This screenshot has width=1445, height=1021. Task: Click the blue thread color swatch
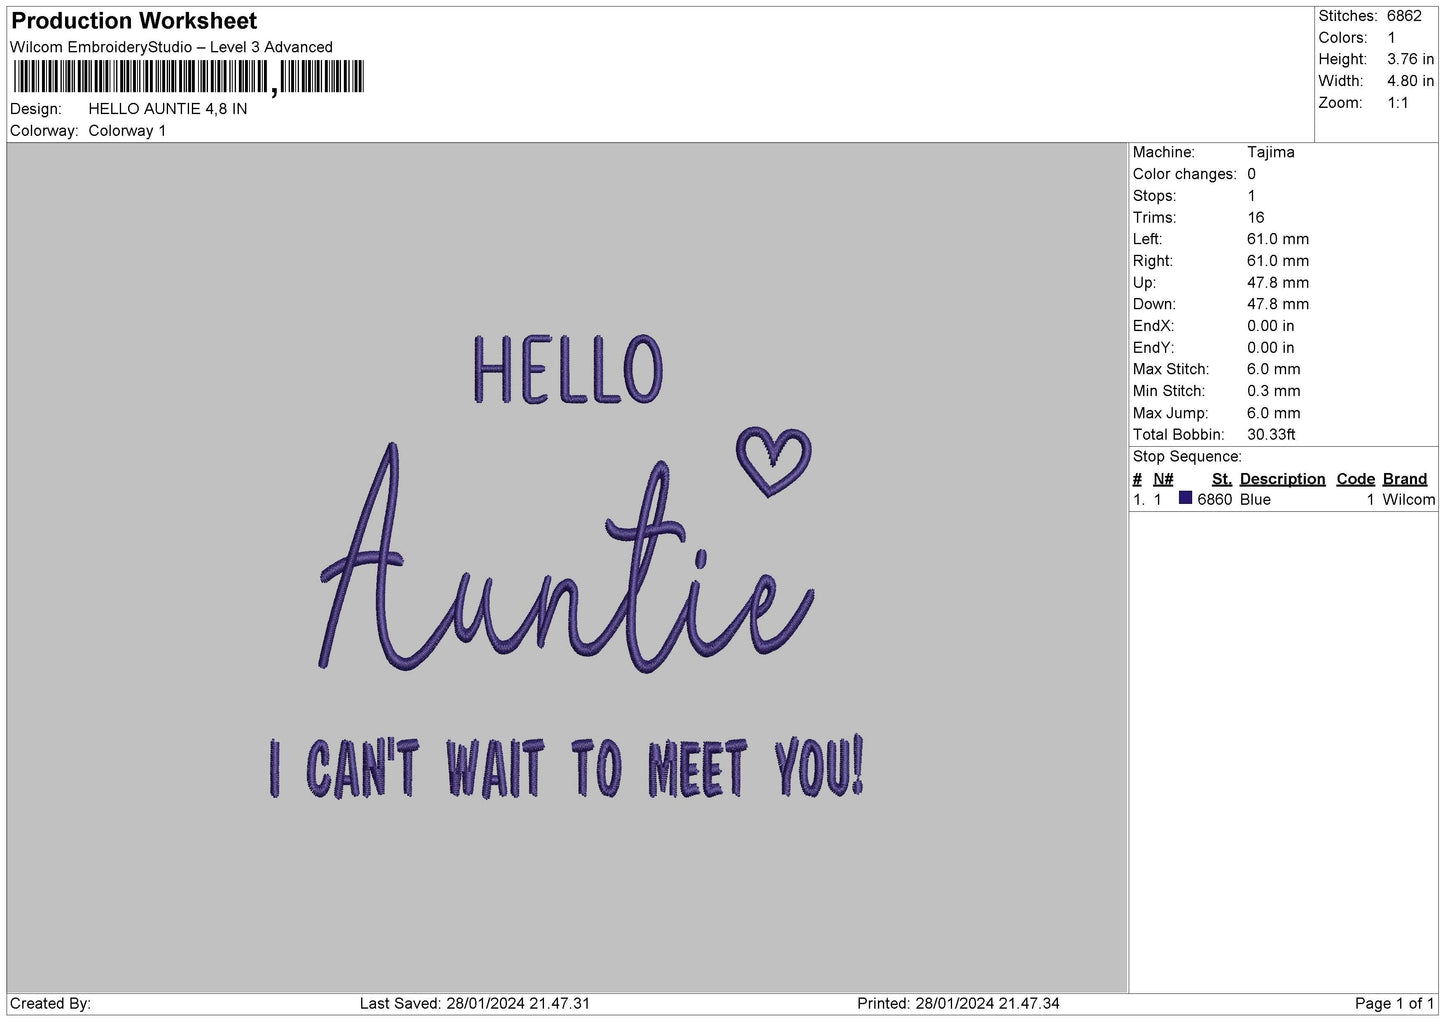(x=1185, y=498)
